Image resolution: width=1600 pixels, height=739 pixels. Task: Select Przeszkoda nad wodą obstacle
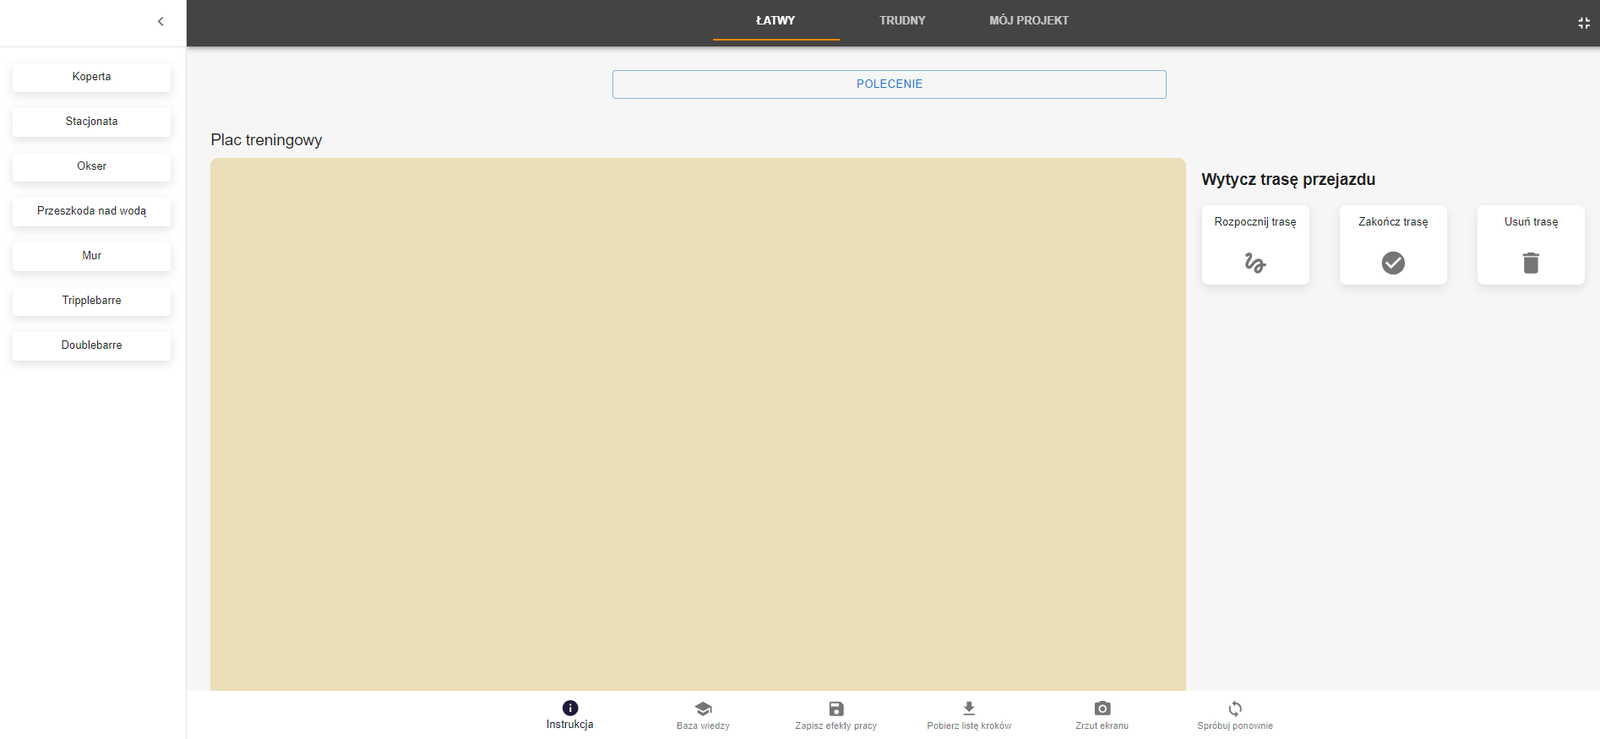(92, 211)
